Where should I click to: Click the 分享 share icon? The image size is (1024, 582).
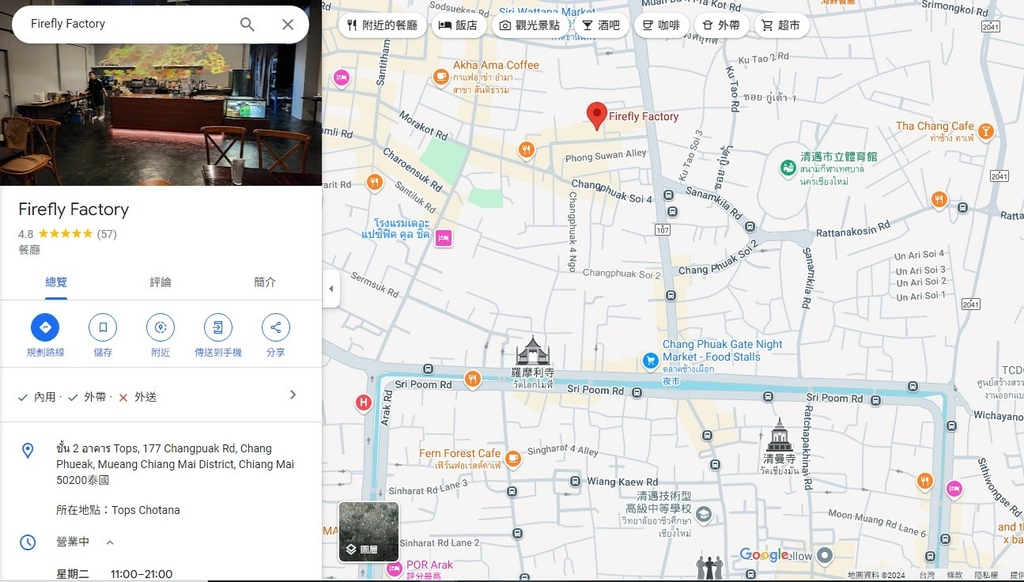(x=276, y=327)
